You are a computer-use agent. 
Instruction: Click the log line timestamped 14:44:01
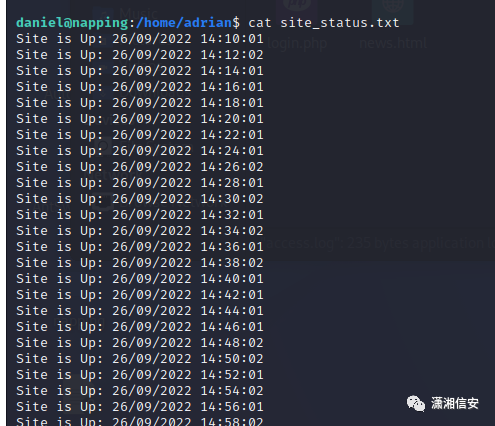point(140,311)
